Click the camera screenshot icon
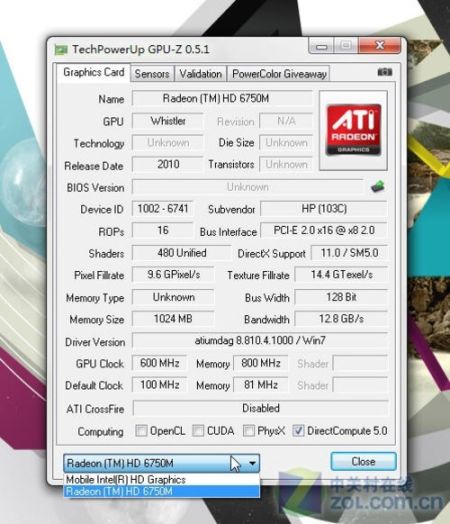Viewport: 450px width, 524px height. 385,72
